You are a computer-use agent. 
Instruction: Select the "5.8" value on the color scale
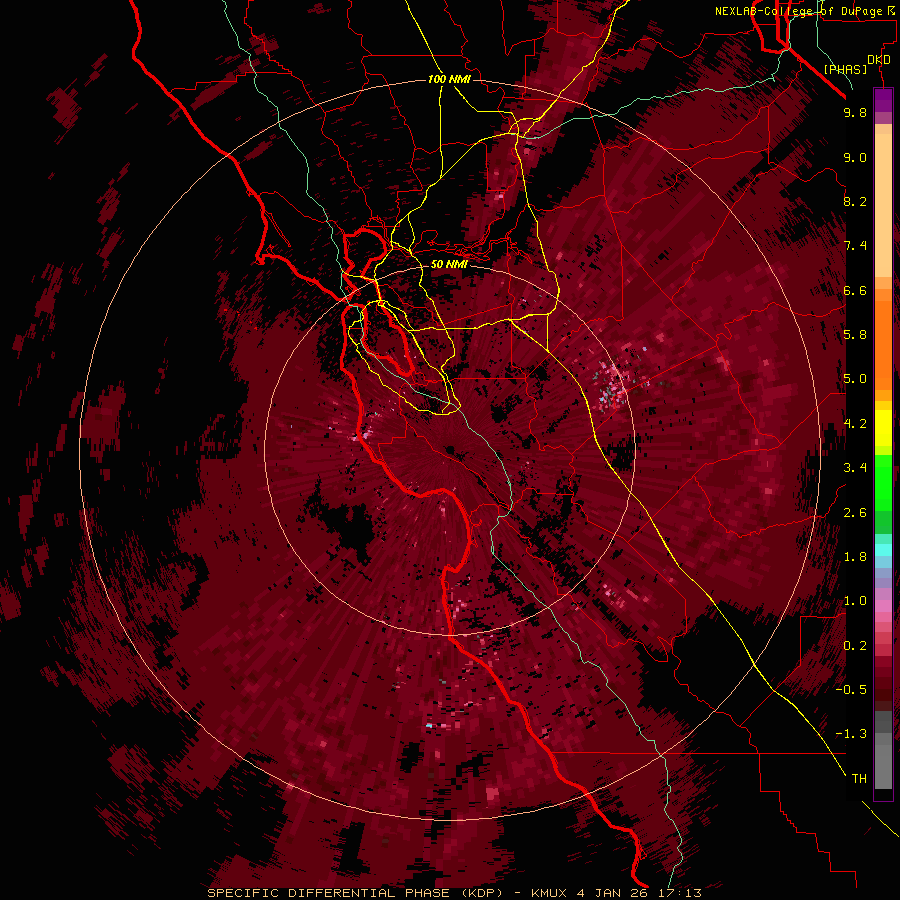[x=855, y=335]
